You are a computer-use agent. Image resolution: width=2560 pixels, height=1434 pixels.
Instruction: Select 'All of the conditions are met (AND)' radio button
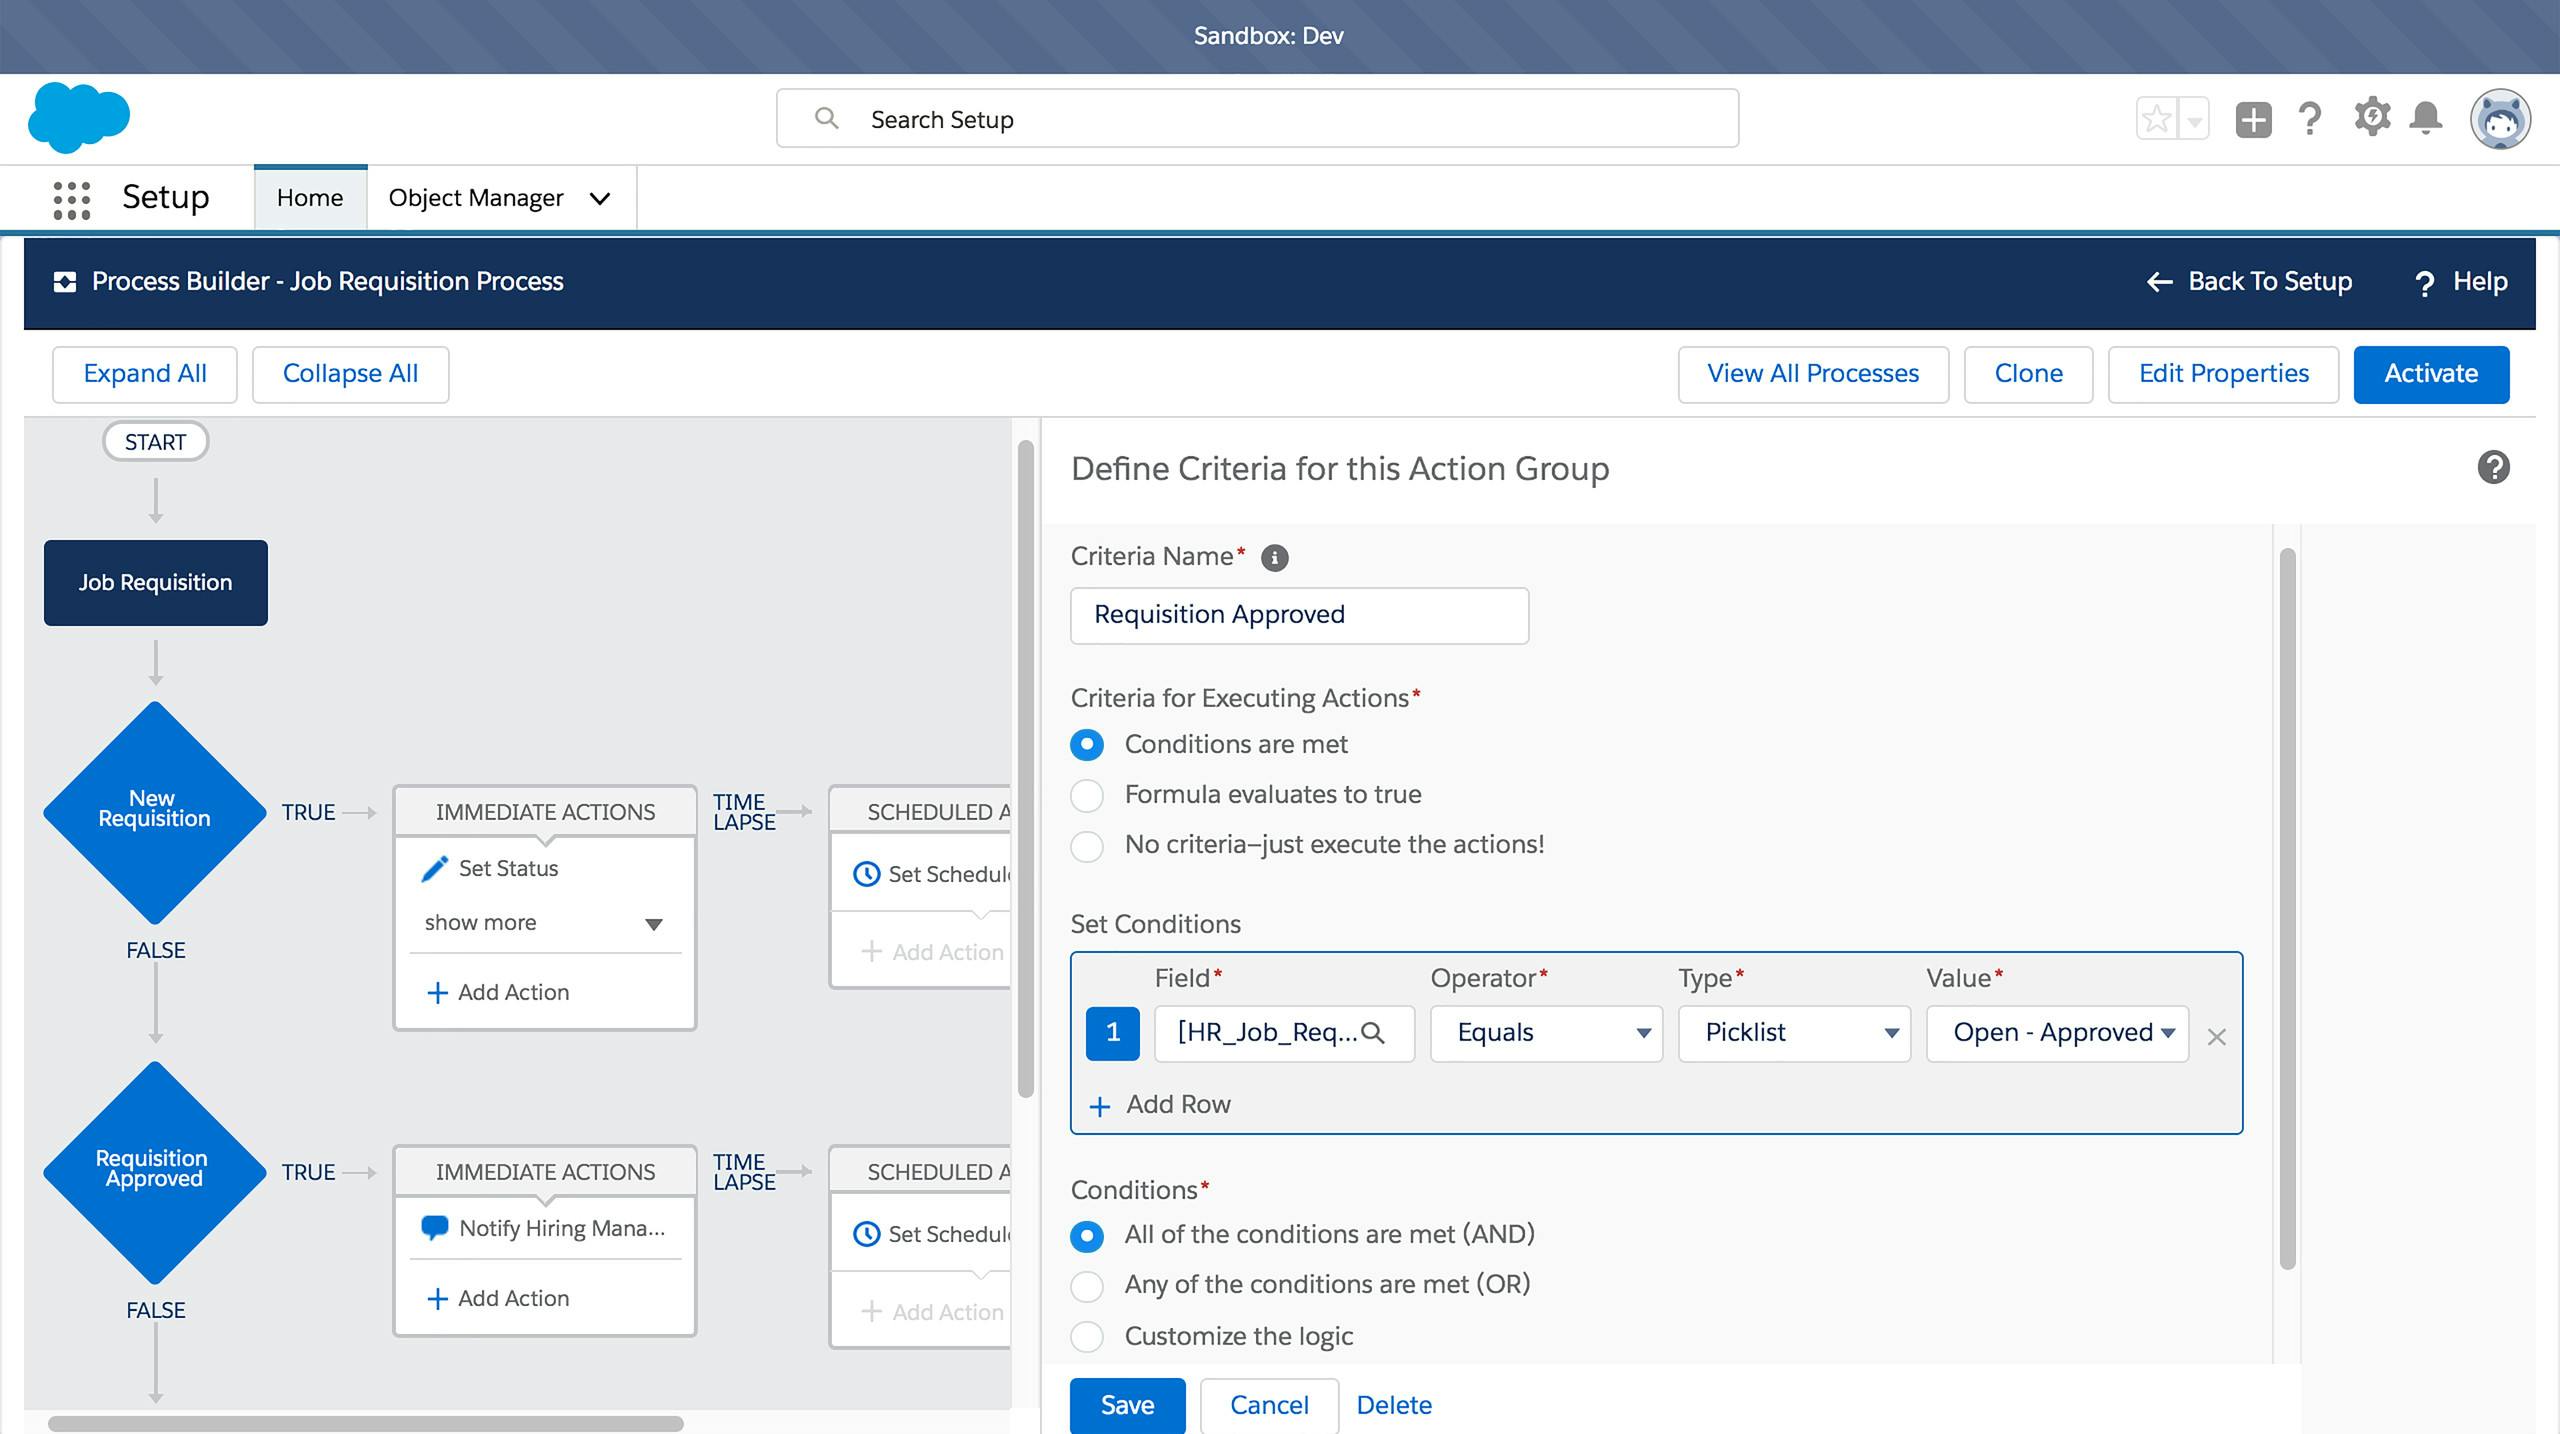1088,1234
